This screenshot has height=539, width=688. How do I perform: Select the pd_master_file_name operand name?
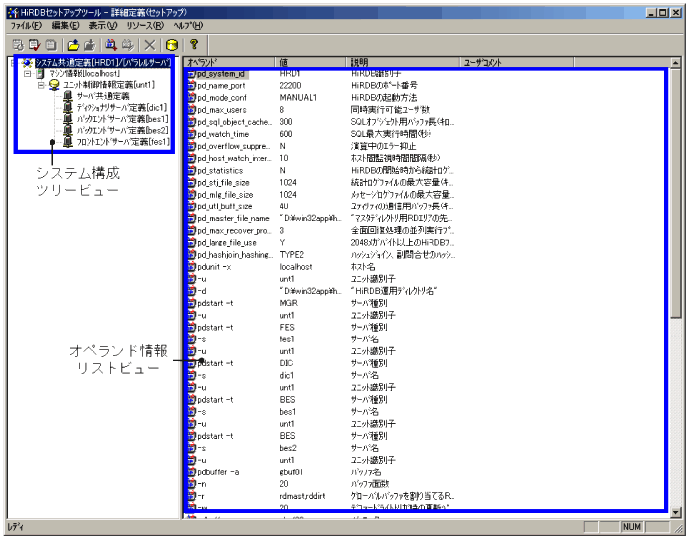pos(233,219)
